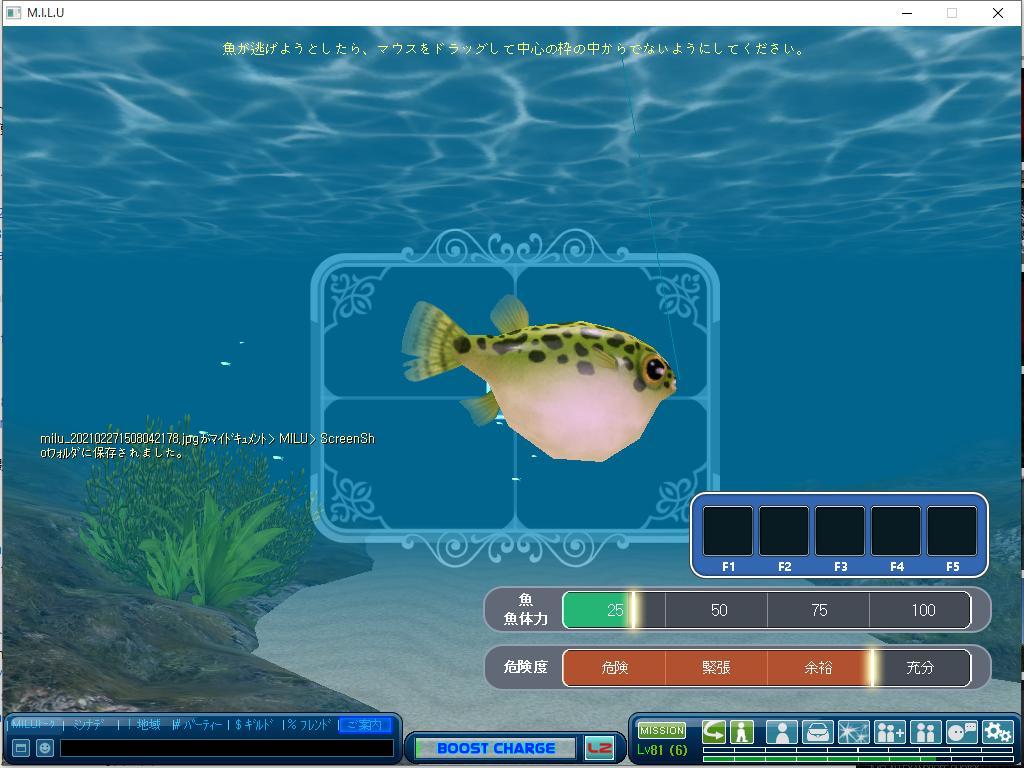Click the green standing avatar icon
Image resolution: width=1024 pixels, height=768 pixels.
[742, 732]
